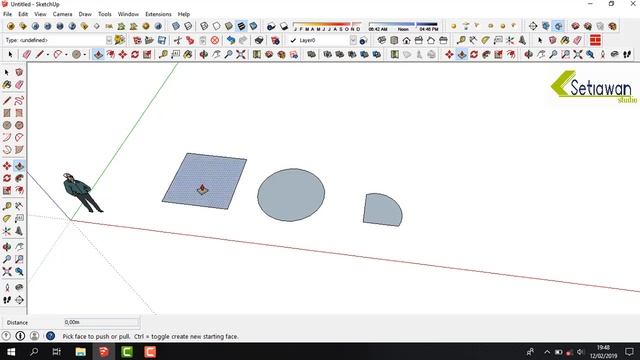Click the red circle Erase icon
Screen dimensions: 640x360
coord(215,40)
